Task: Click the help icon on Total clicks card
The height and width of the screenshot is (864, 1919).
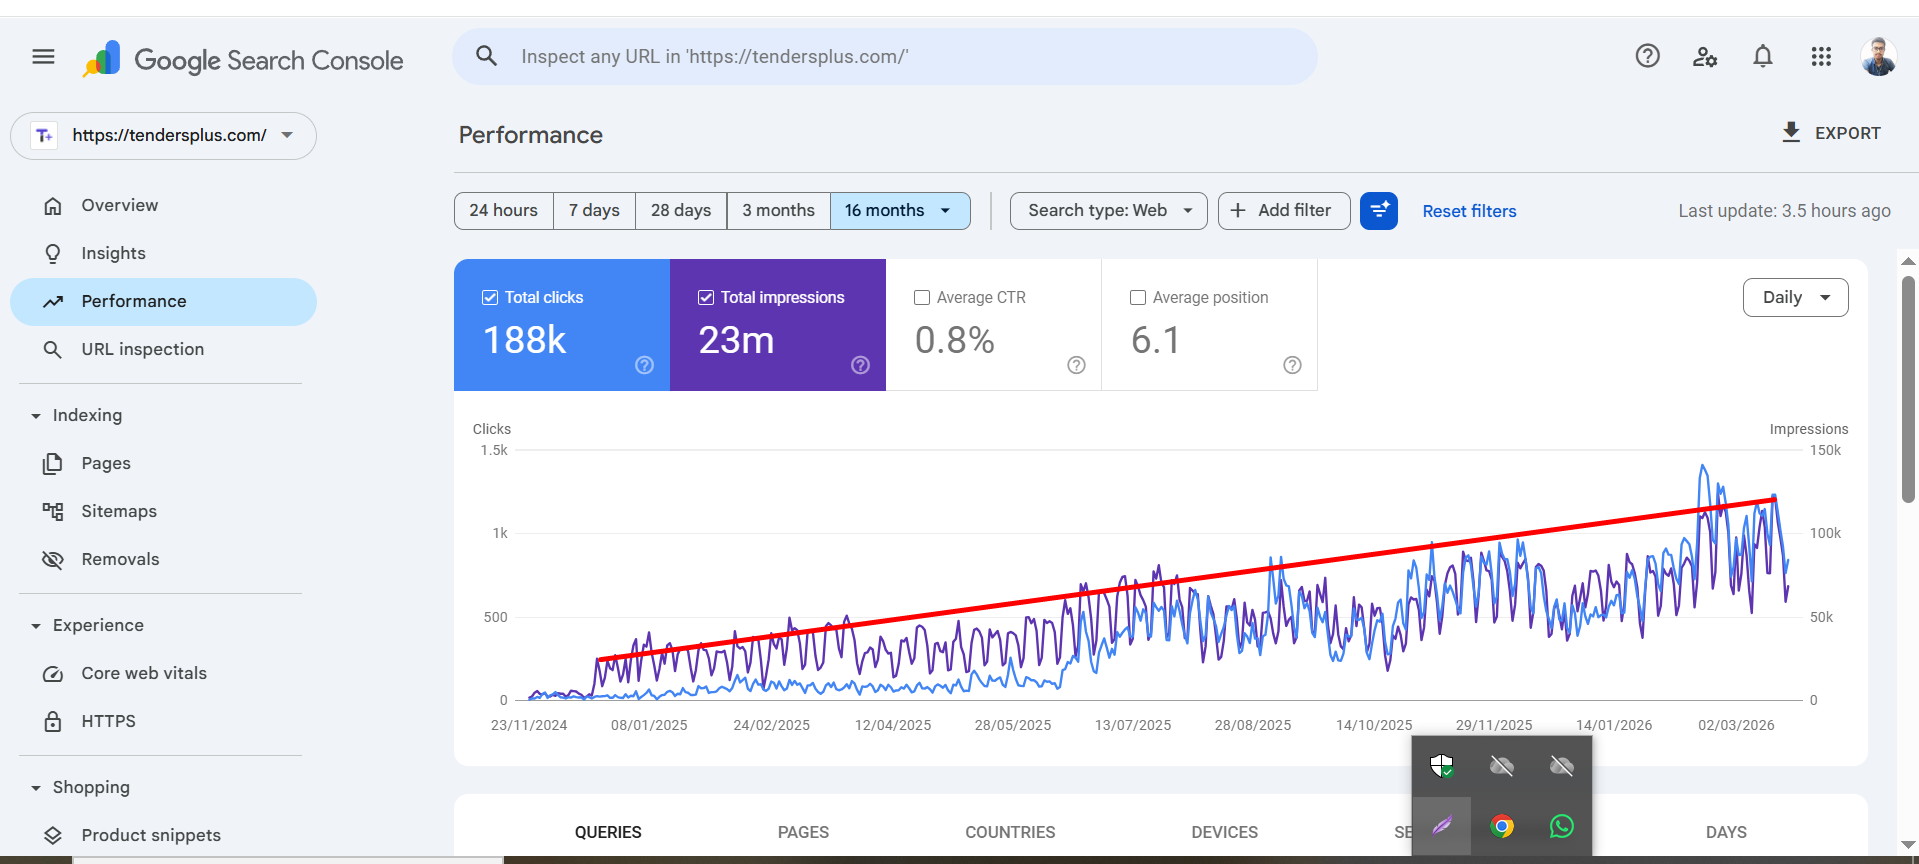Action: (644, 365)
